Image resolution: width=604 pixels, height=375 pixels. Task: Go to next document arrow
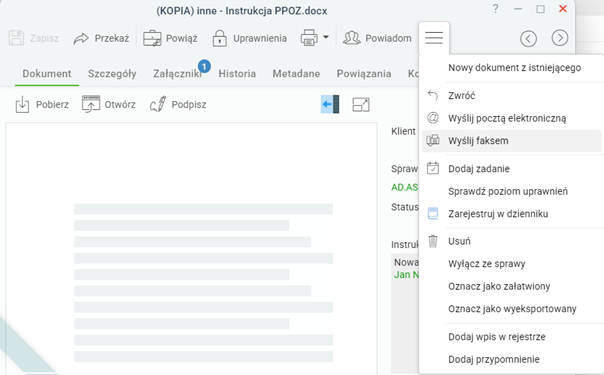[x=560, y=38]
